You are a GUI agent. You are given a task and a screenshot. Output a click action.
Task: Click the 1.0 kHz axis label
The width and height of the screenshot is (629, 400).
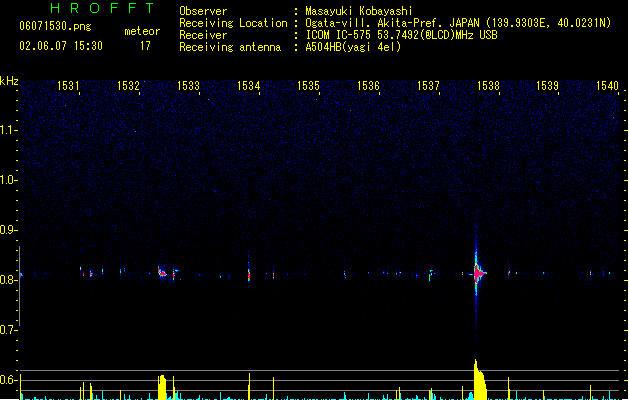click(x=8, y=180)
